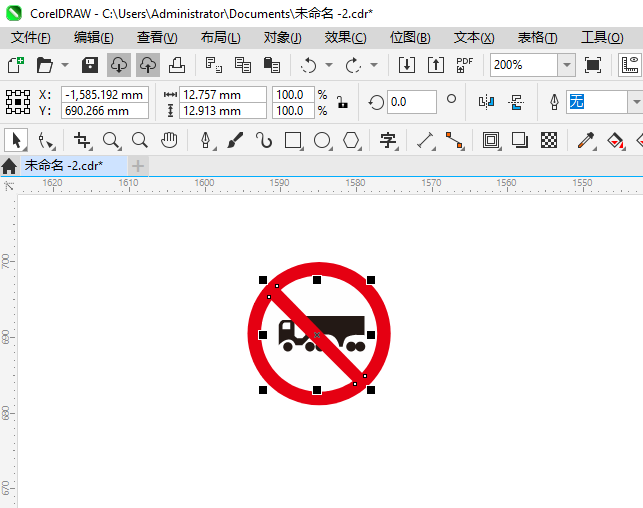Click the plus button to add document

coord(138,166)
